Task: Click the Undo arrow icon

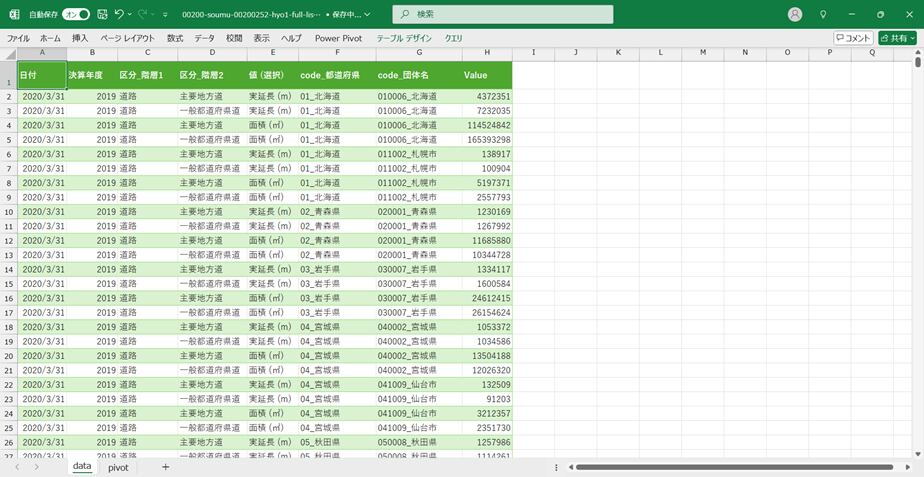Action: tap(119, 14)
